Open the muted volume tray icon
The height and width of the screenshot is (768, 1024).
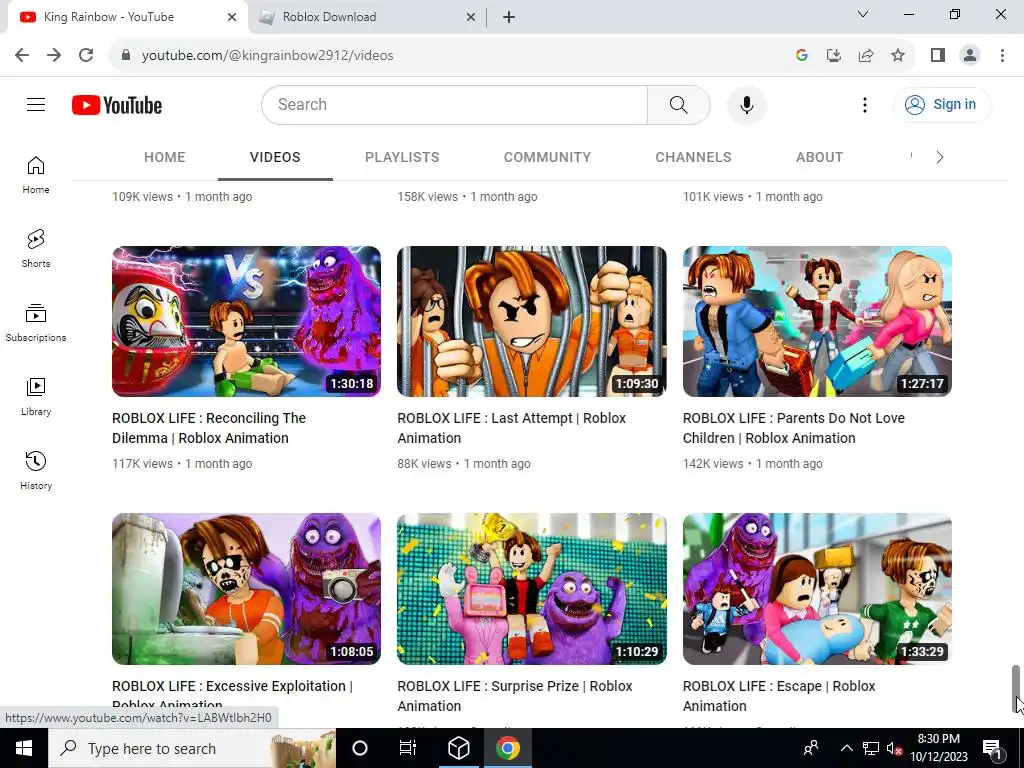coord(894,748)
